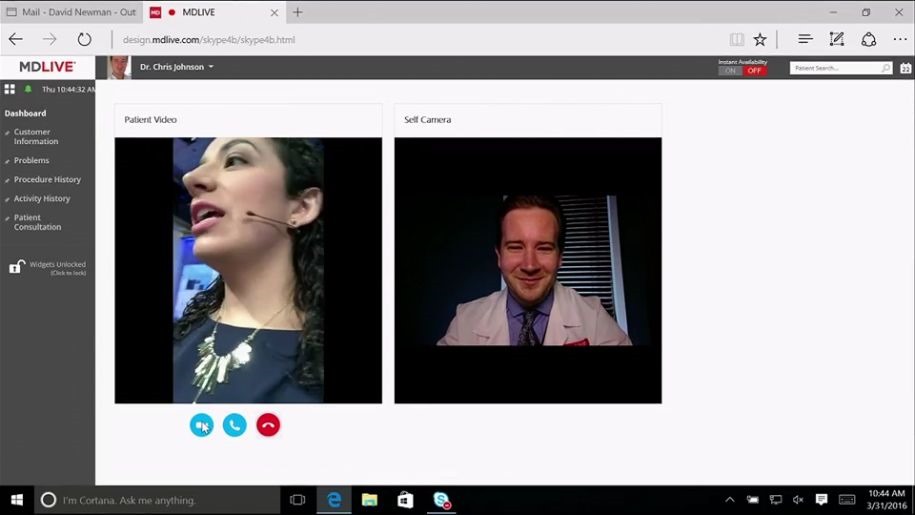This screenshot has width=915, height=515.
Task: Open Windows Store from taskbar
Action: 406,500
